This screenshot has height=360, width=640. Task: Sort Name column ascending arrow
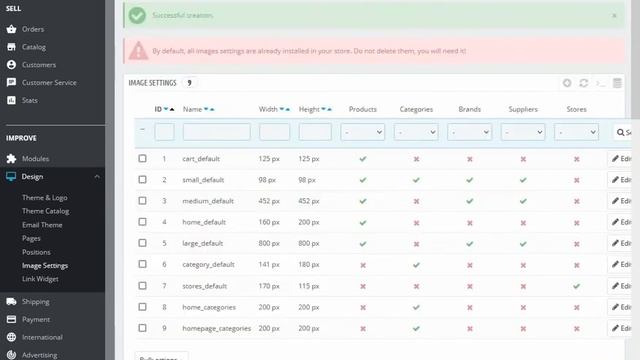212,109
